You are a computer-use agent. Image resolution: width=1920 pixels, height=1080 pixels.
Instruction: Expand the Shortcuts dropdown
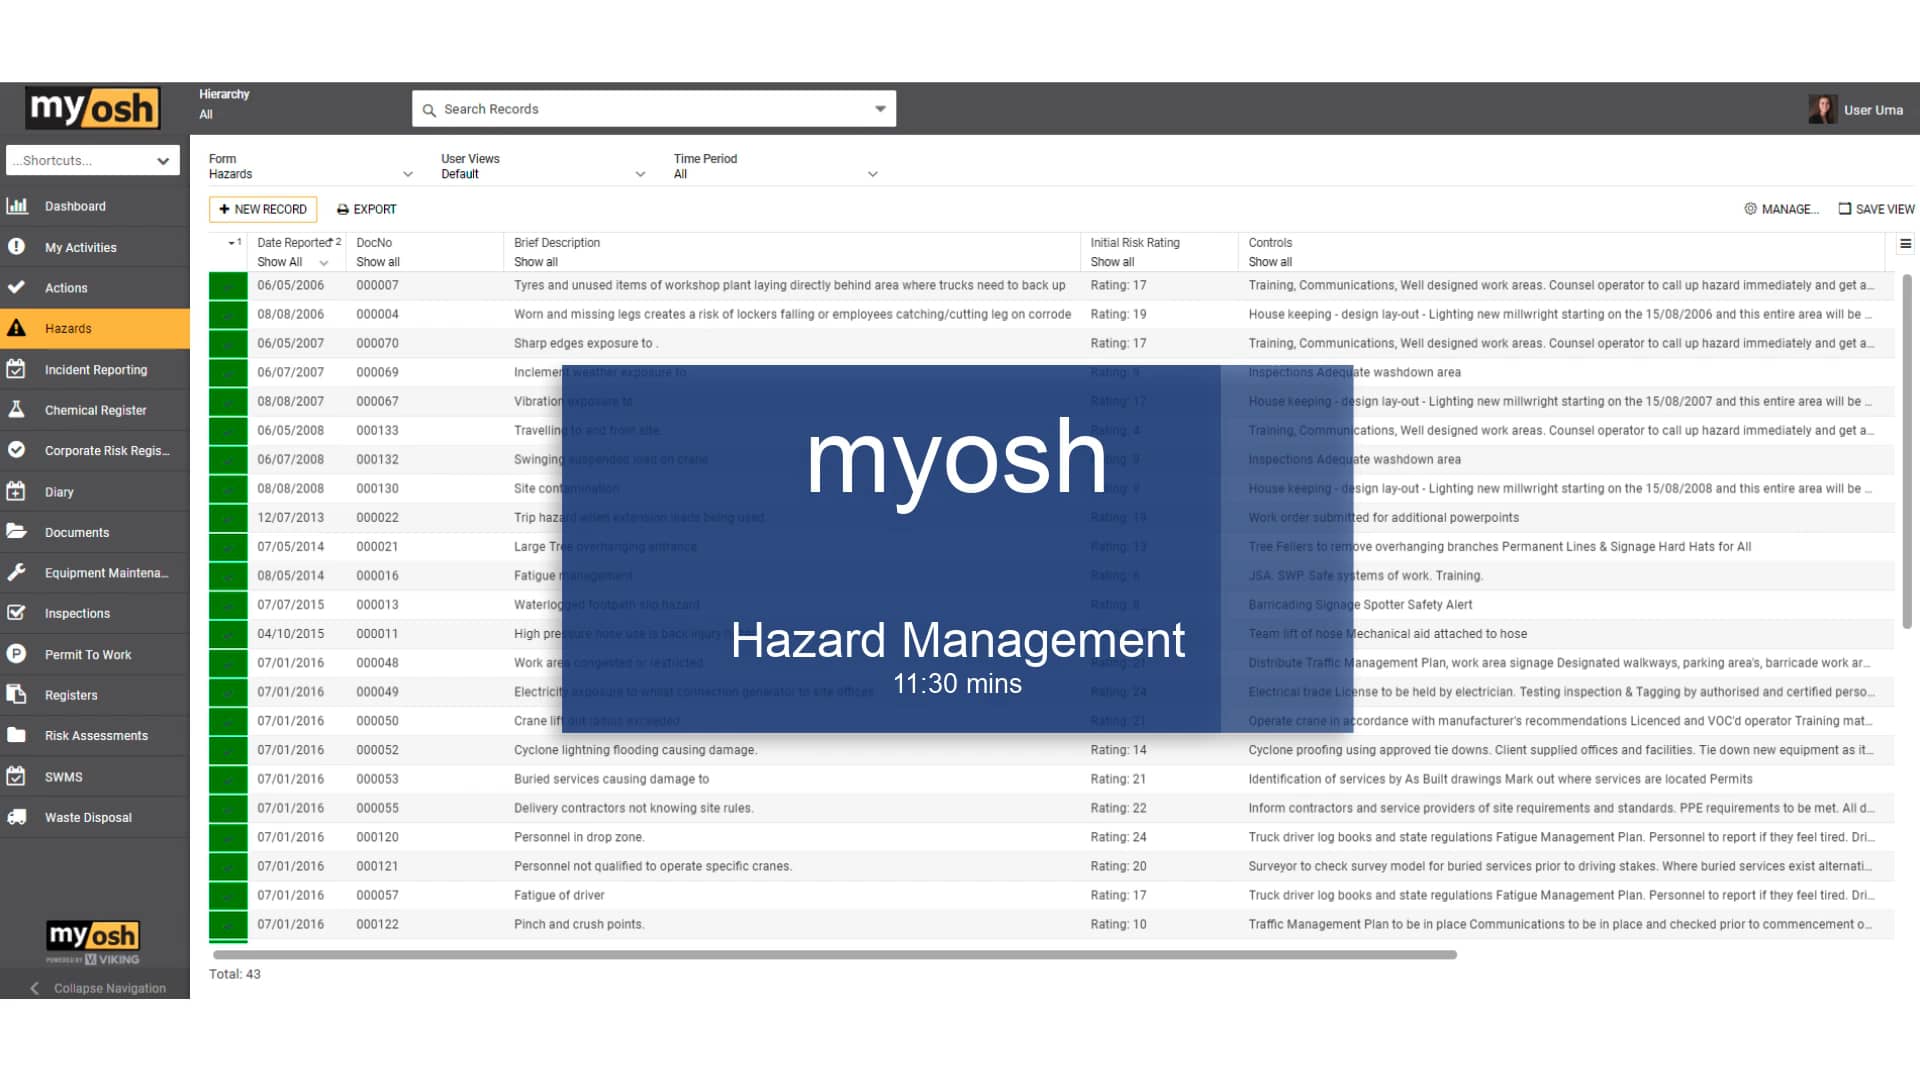(x=93, y=160)
